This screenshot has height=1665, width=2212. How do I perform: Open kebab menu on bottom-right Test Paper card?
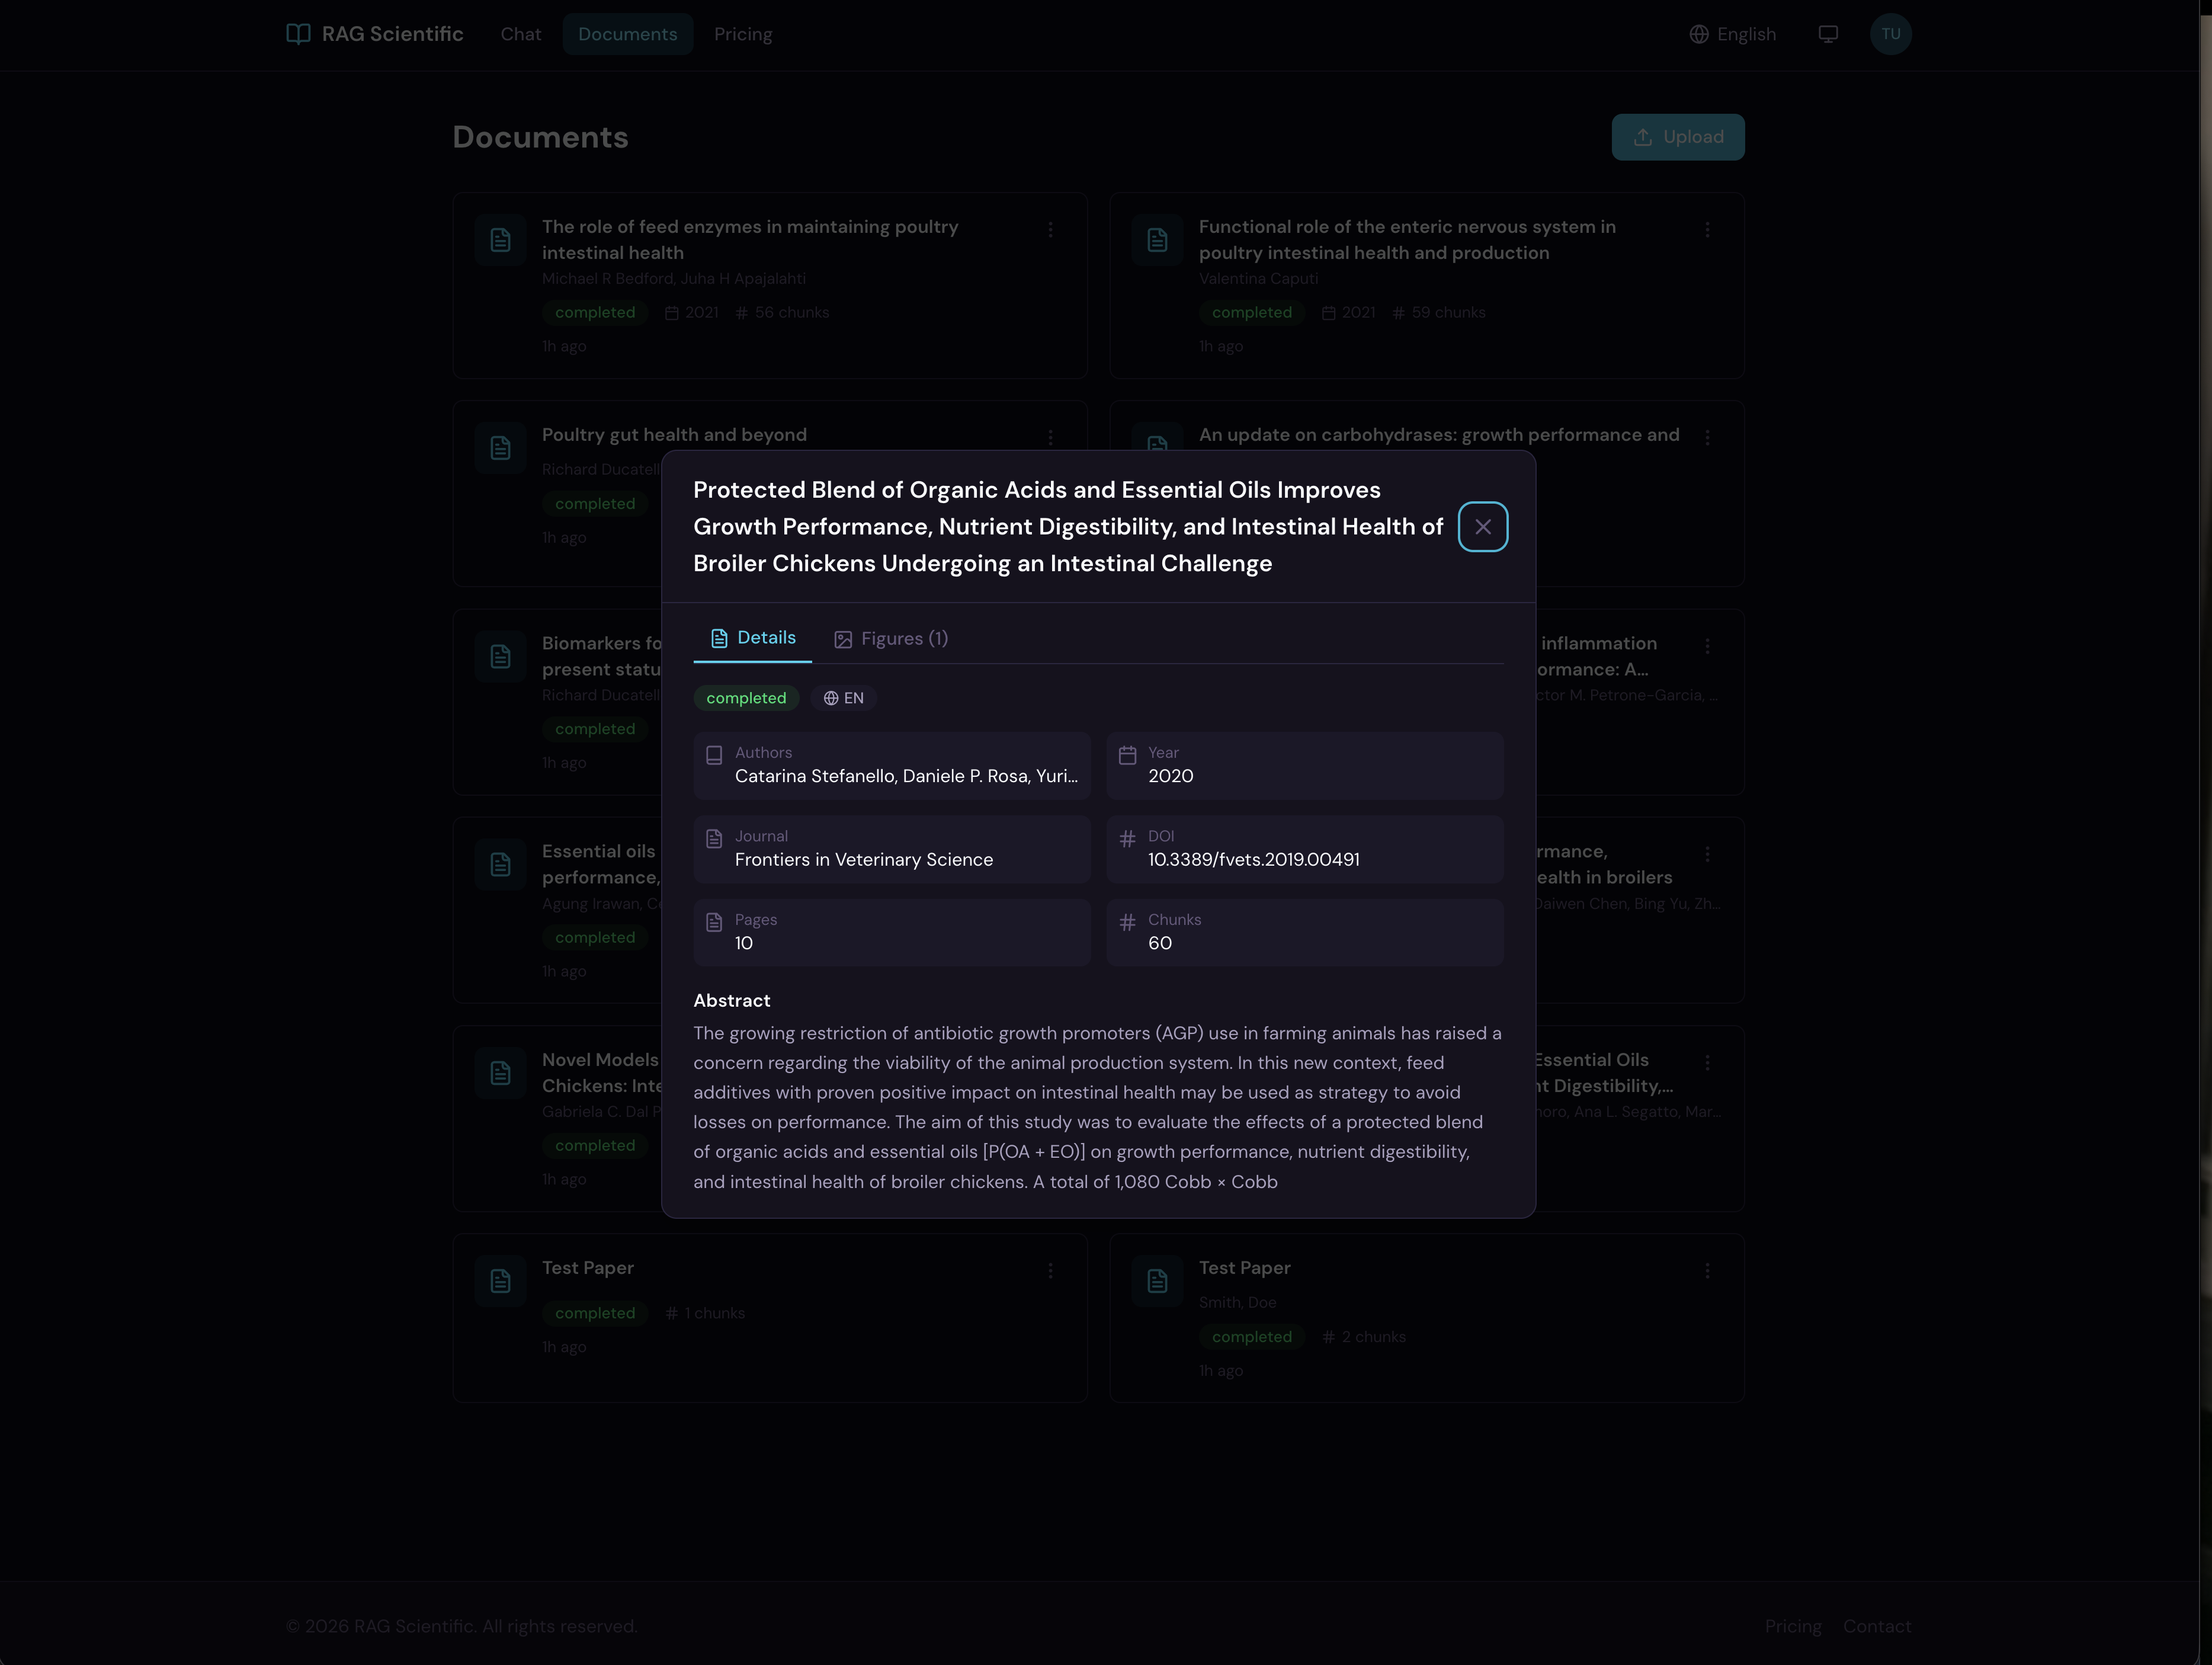[1707, 1271]
